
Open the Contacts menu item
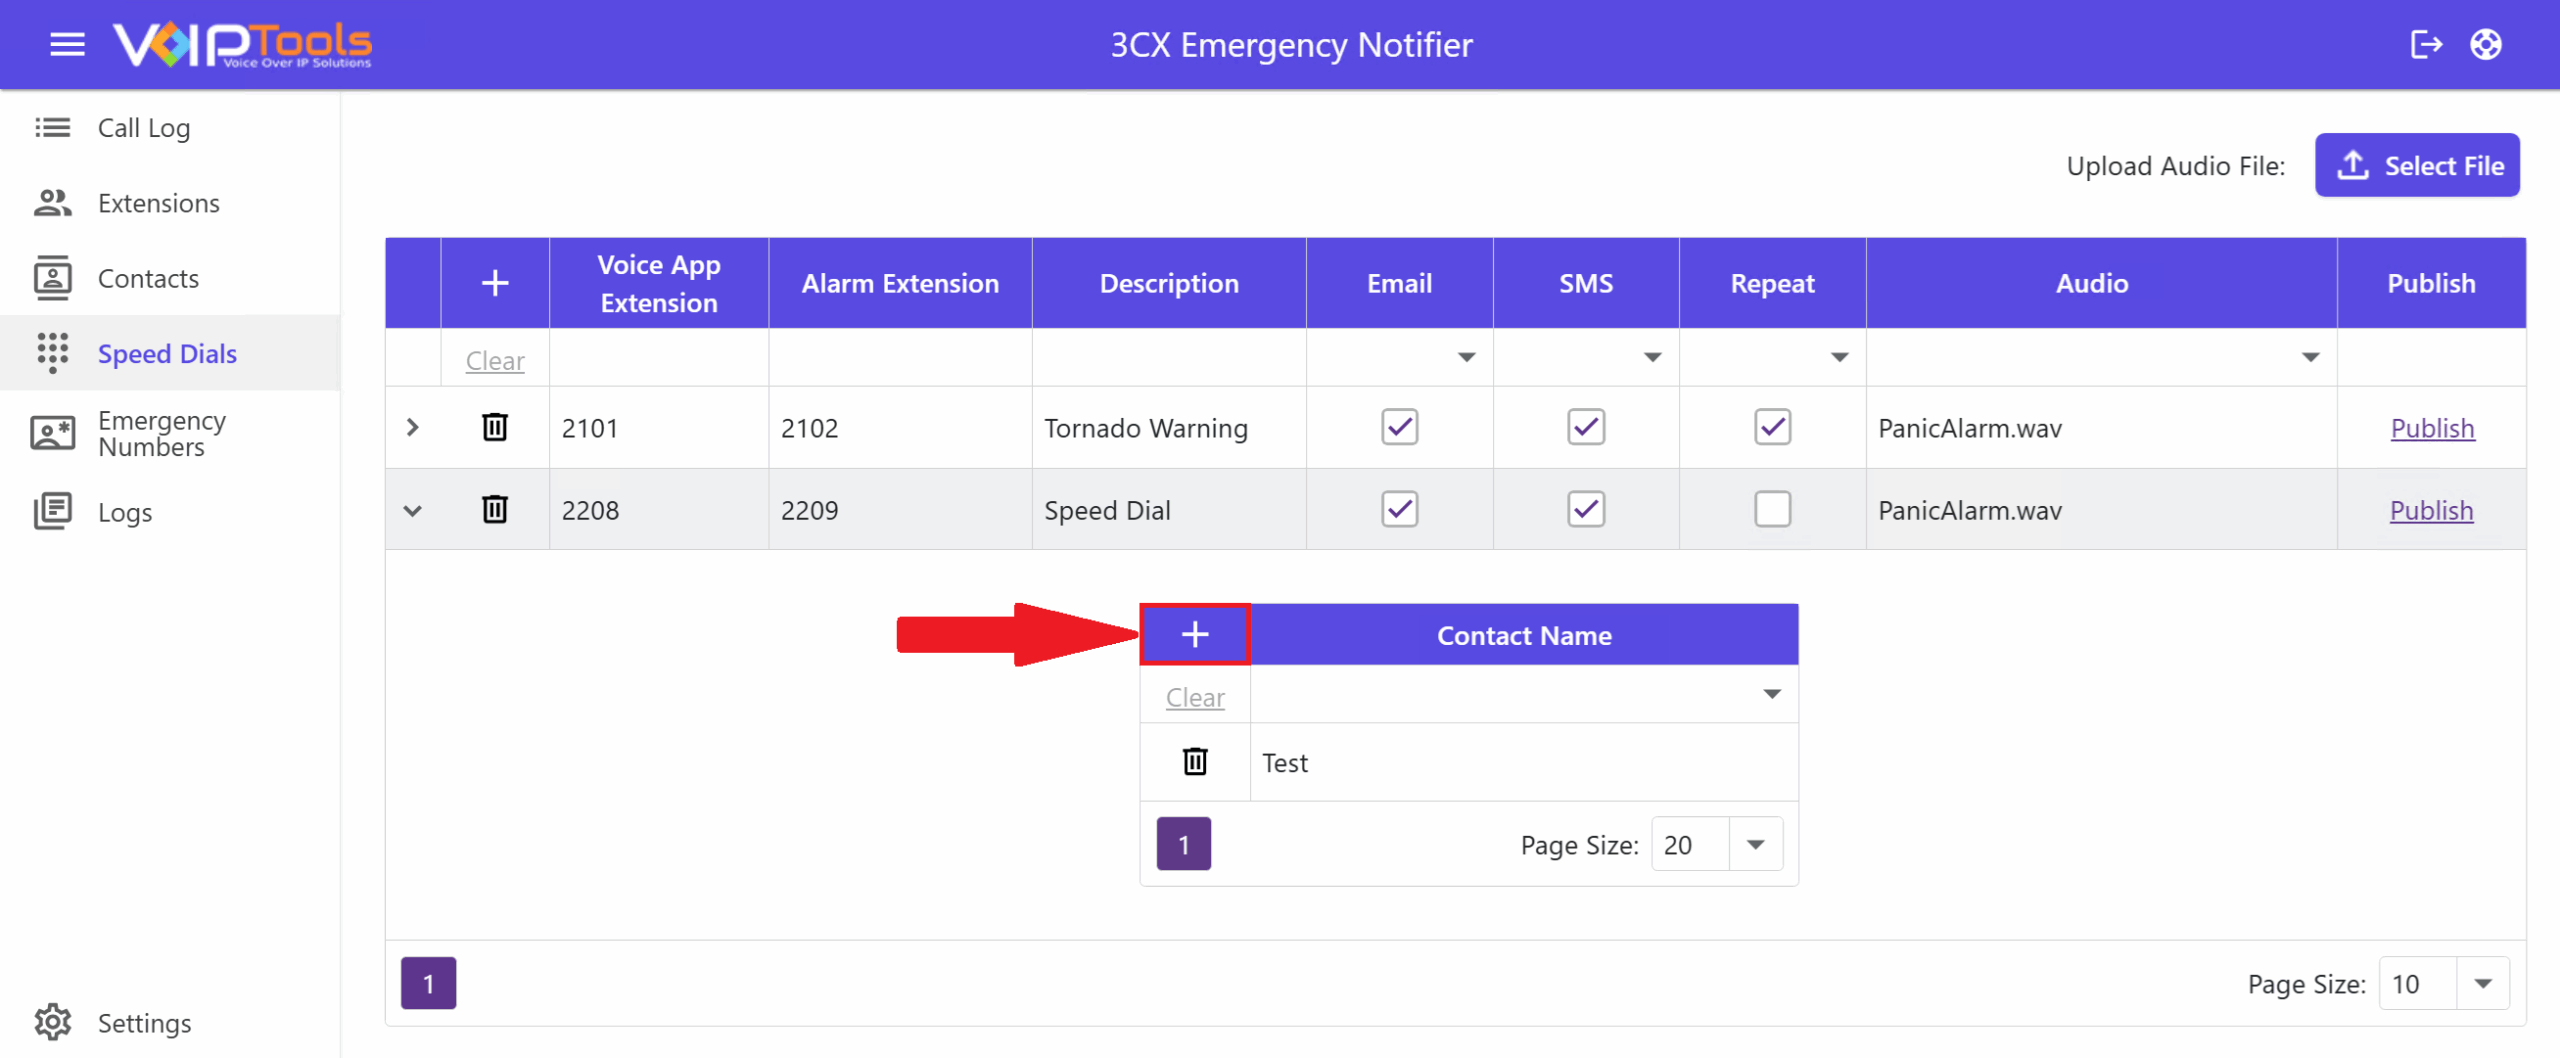tap(170, 278)
